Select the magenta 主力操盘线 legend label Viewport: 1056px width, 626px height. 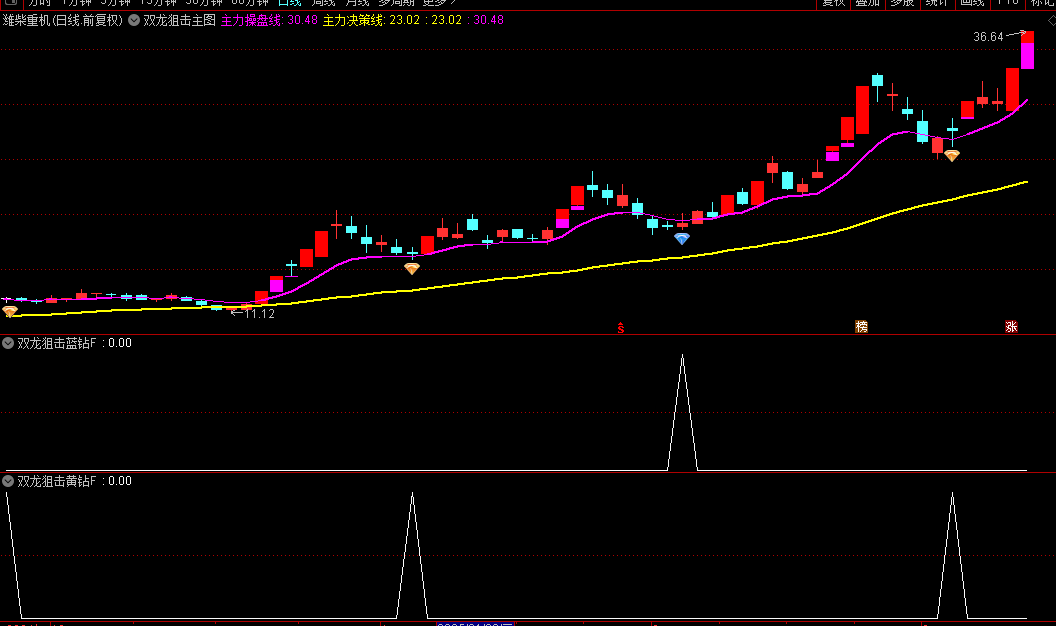250,20
